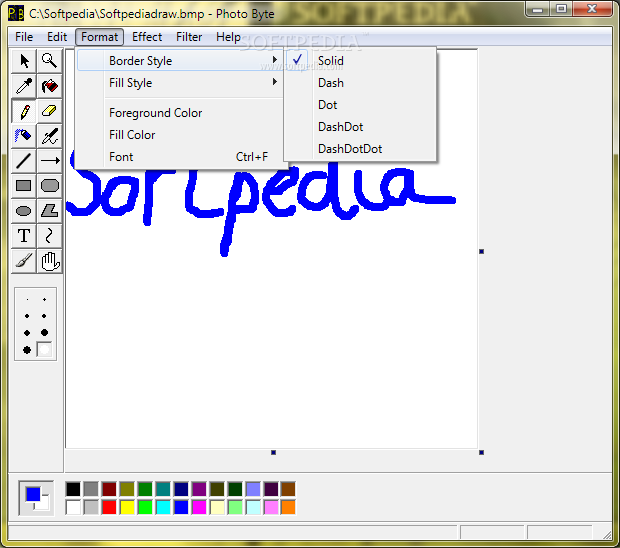The image size is (620, 548).
Task: Minimize the Photo Byte window
Action: tap(538, 9)
